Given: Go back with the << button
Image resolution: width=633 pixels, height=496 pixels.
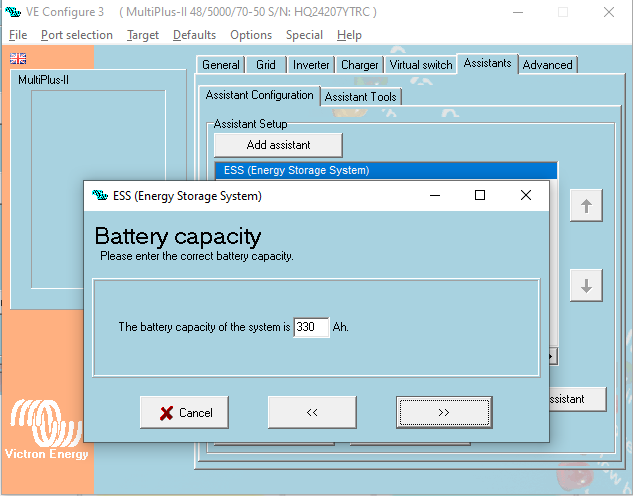Looking at the screenshot, I should pos(312,412).
